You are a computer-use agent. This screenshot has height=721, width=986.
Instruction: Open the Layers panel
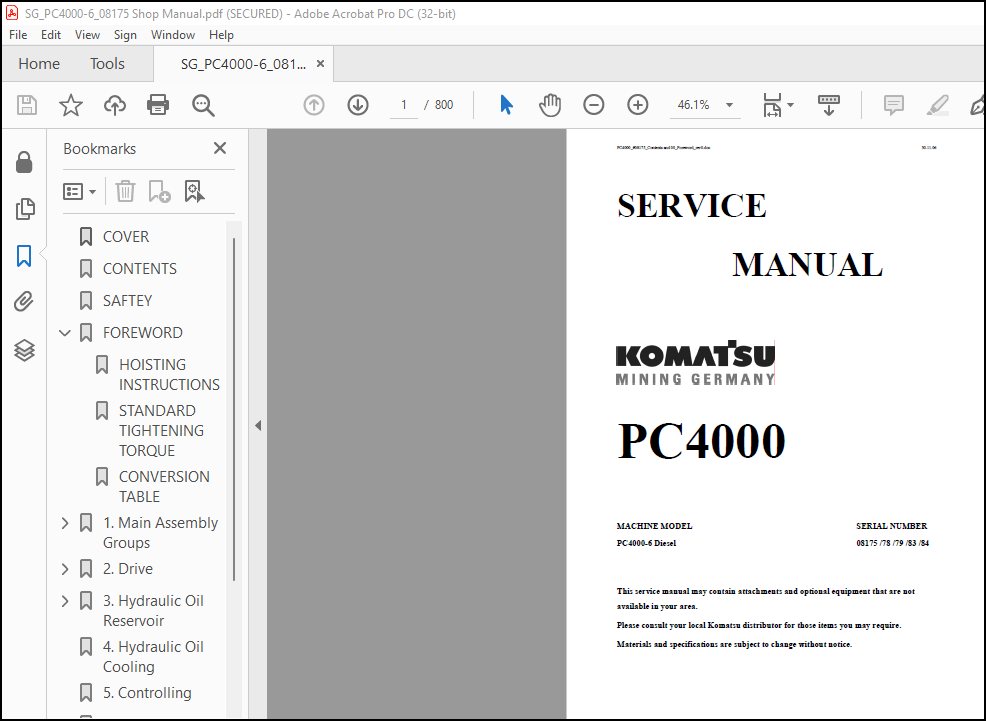coord(24,349)
